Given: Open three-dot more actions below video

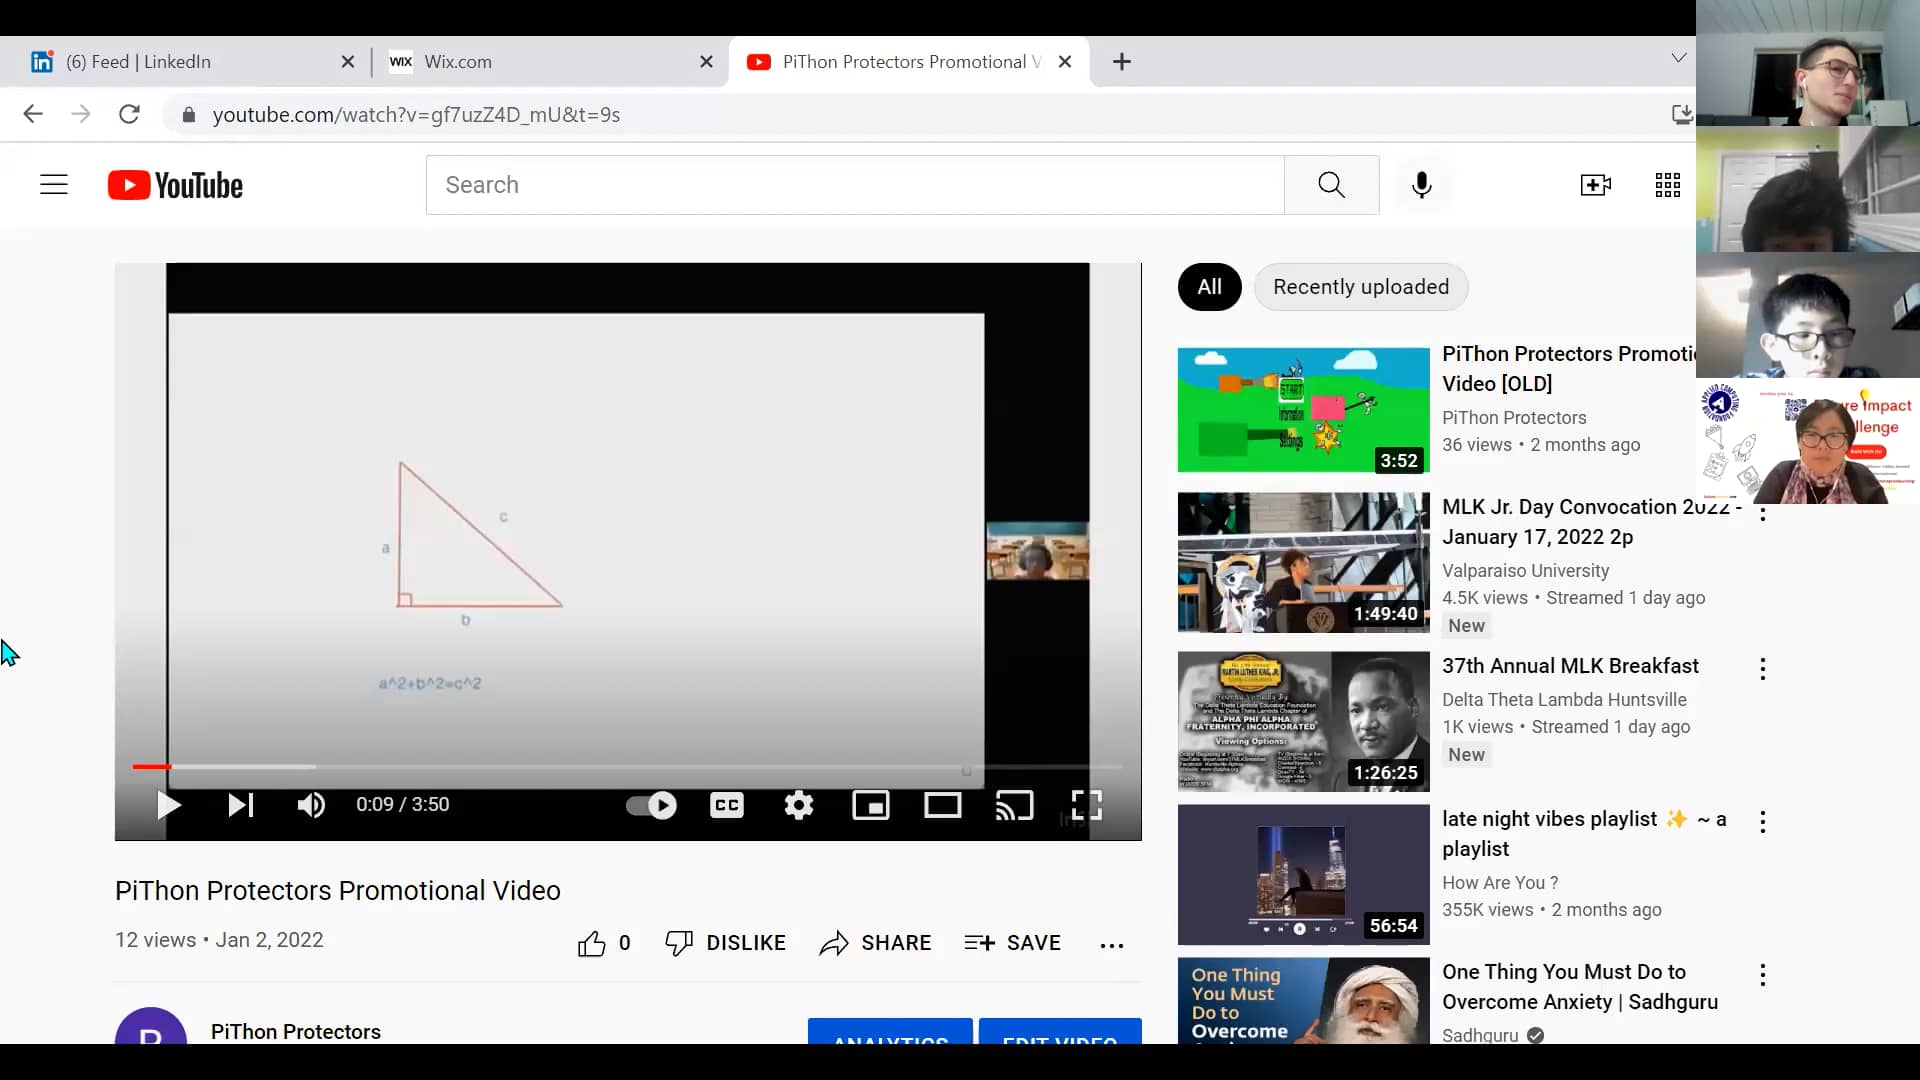Looking at the screenshot, I should click(1111, 944).
